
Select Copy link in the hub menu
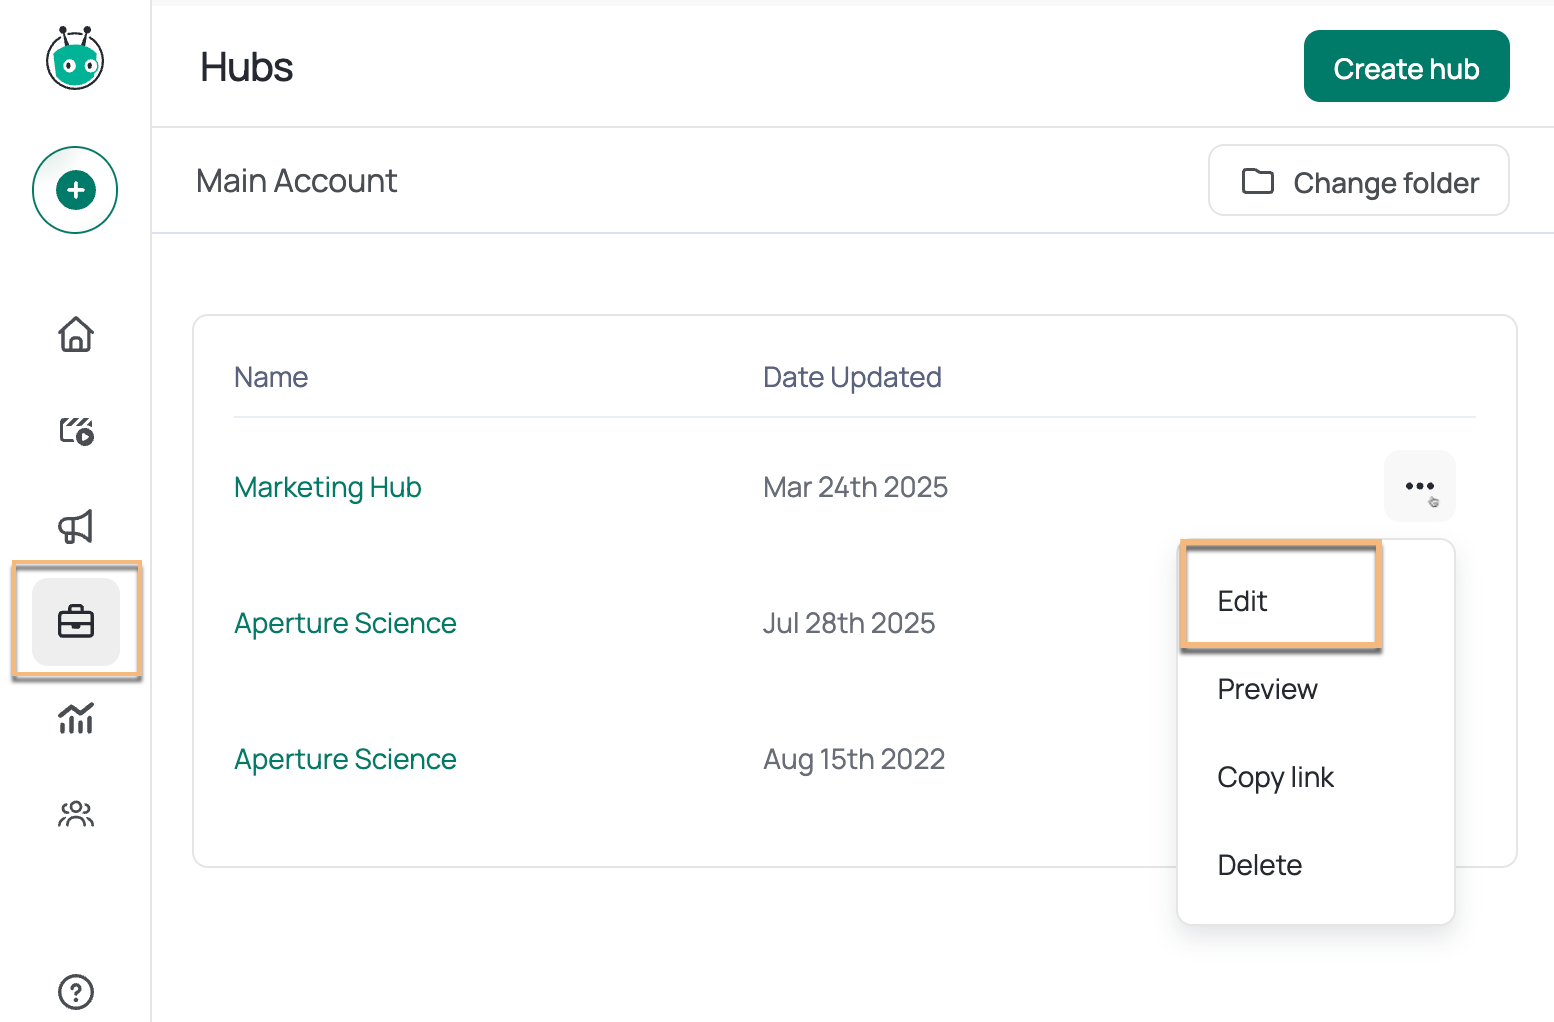(1275, 777)
